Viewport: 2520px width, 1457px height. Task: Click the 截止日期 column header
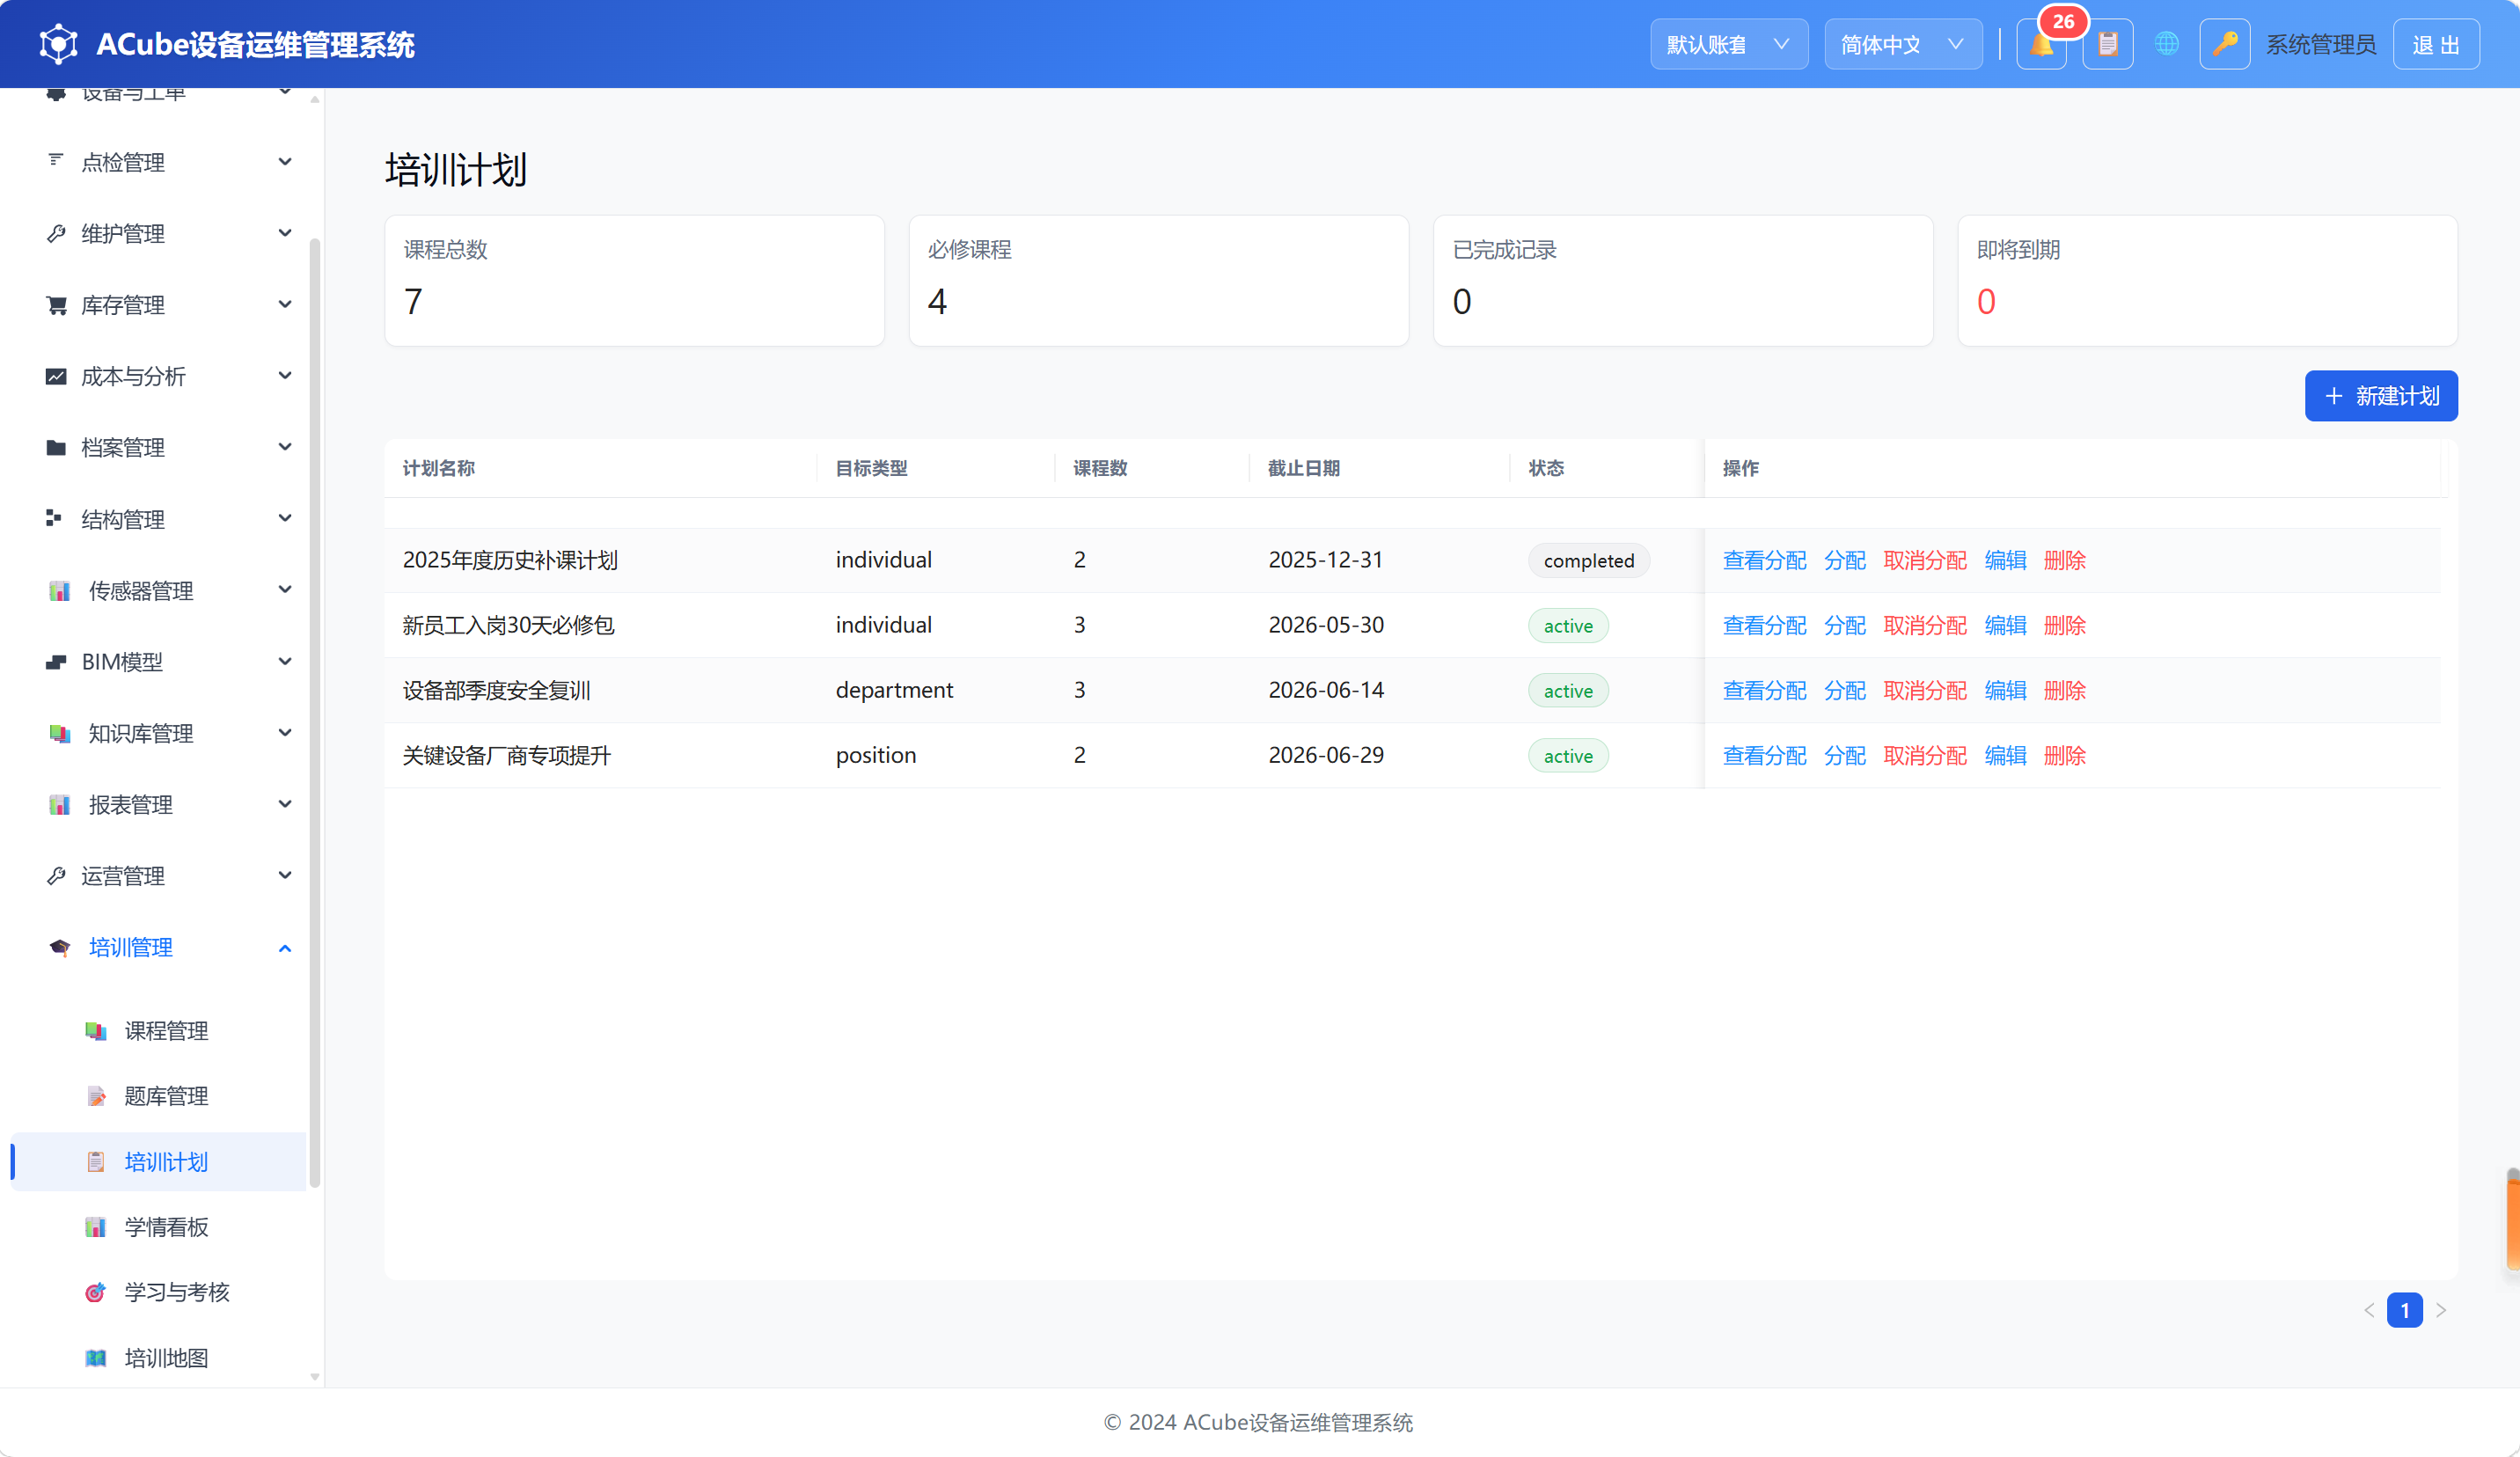point(1303,468)
